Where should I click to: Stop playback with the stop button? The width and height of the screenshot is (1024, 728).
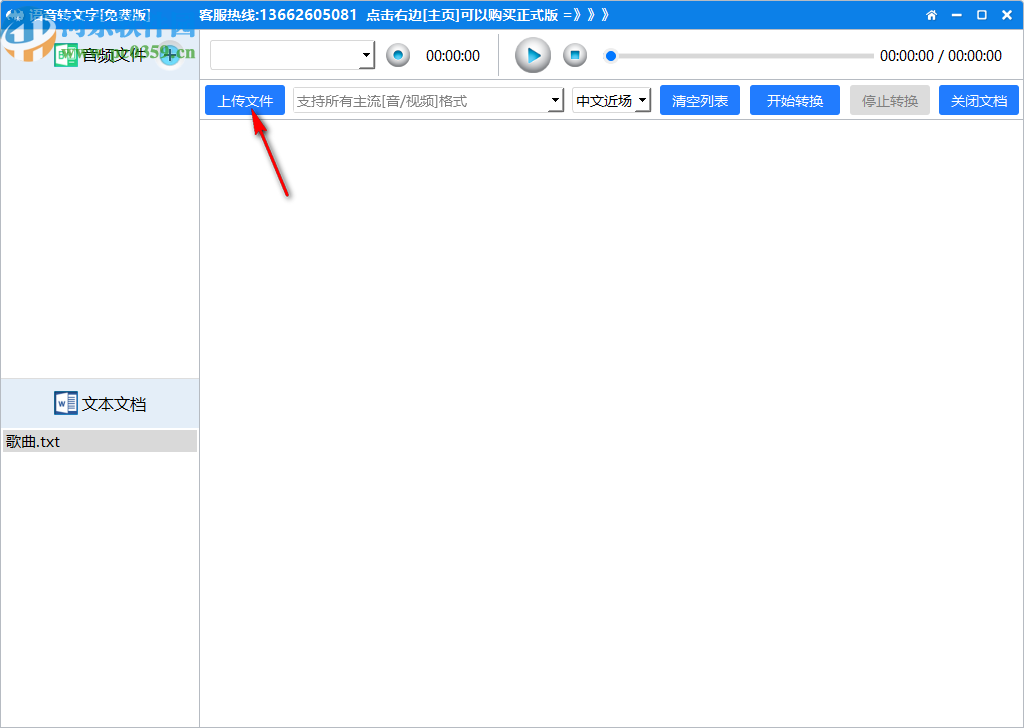(x=575, y=55)
